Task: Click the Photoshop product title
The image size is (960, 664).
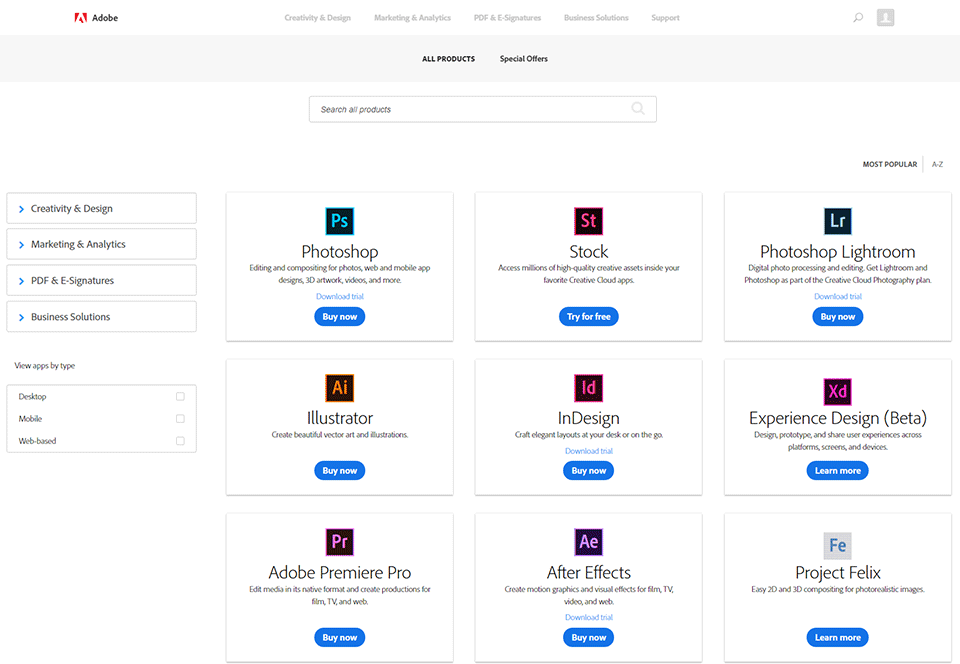Action: 340,252
